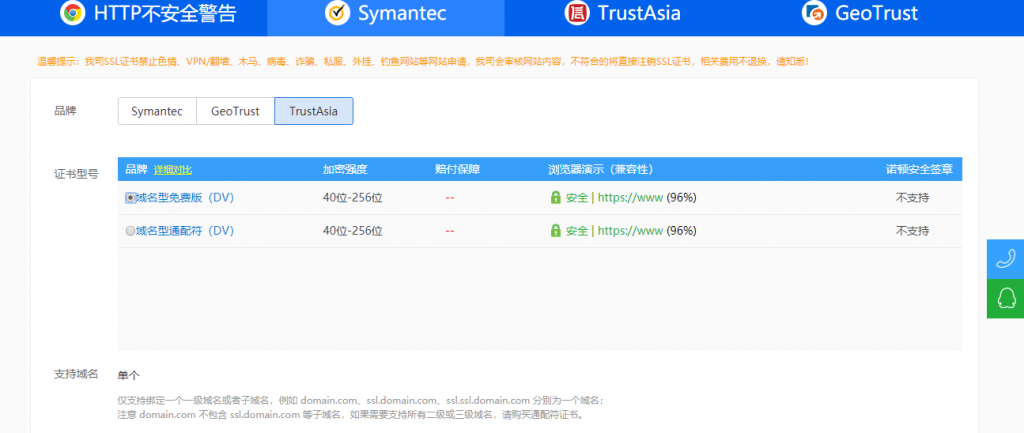The width and height of the screenshot is (1024, 433).
Task: Click -- compensation value in 域名型通配符 row
Action: [x=450, y=231]
